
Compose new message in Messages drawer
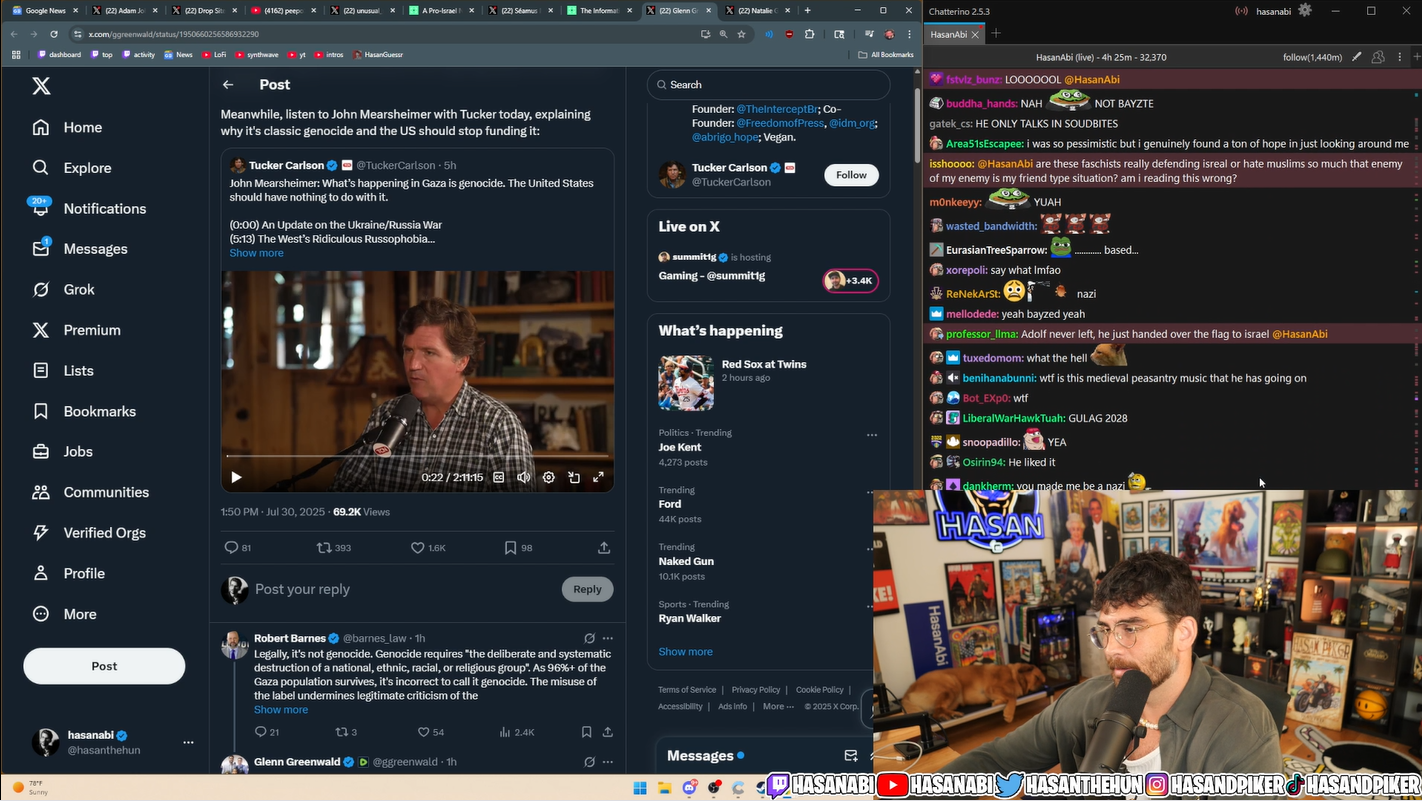coord(851,756)
